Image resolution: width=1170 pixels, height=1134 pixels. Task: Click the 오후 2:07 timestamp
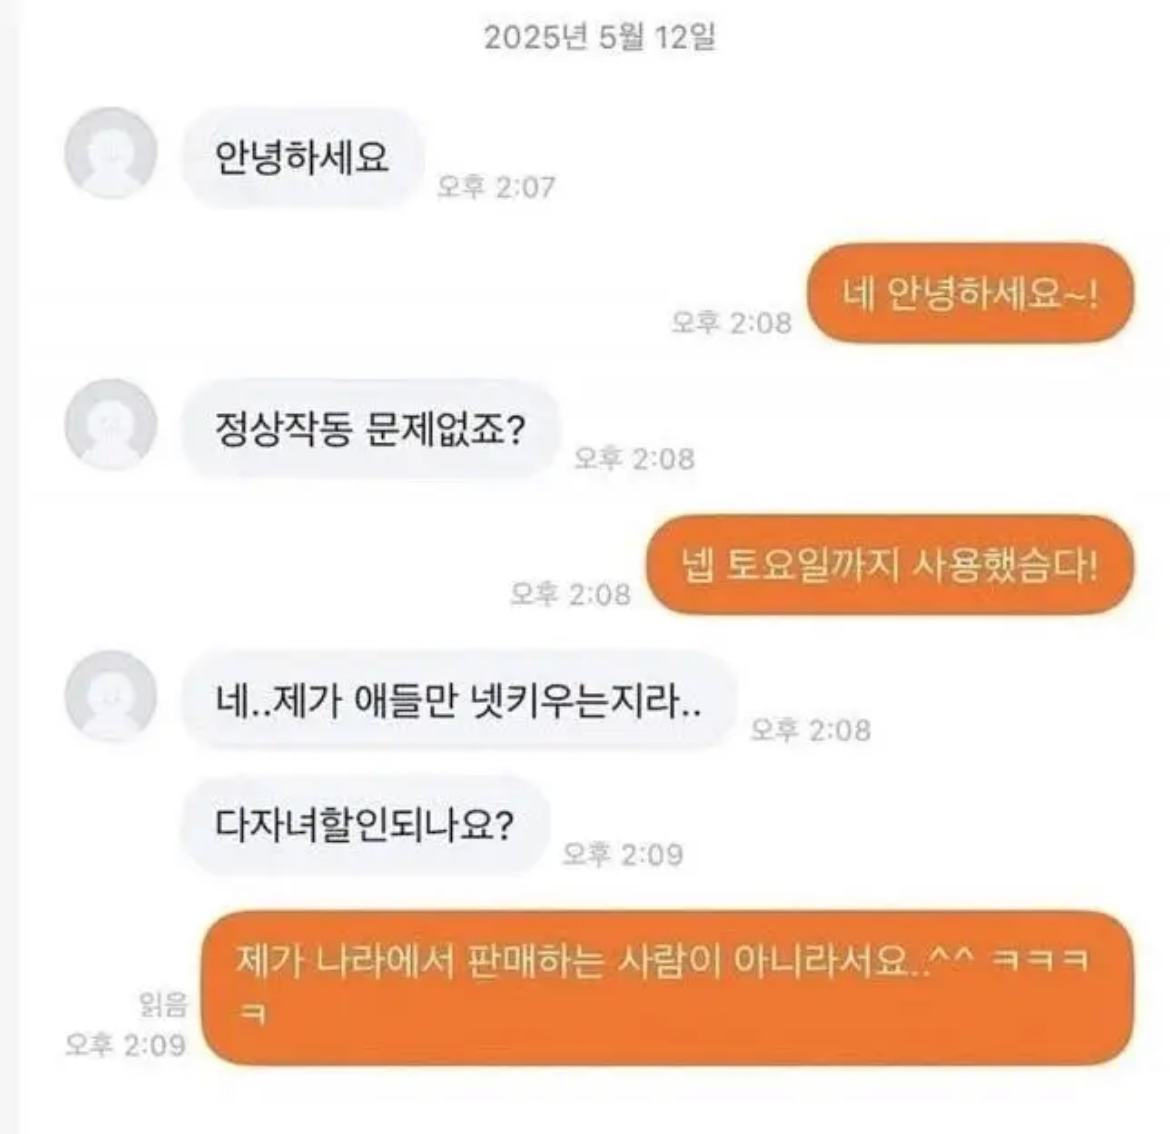click(x=496, y=187)
